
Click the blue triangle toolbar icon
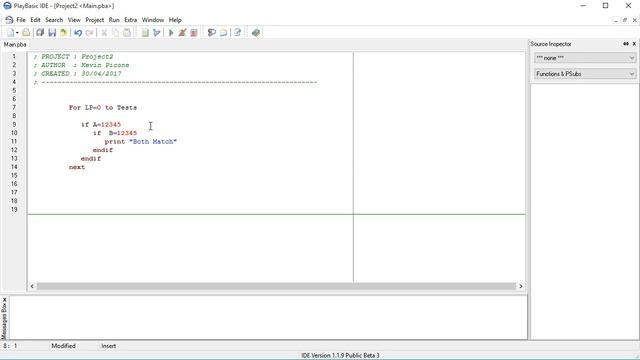coord(156,33)
